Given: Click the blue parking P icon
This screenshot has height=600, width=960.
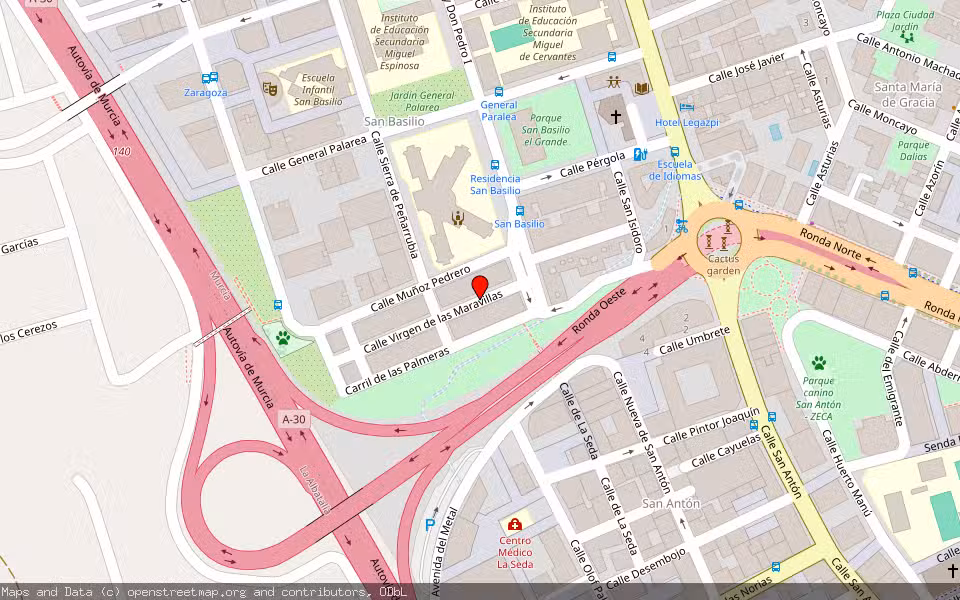Looking at the screenshot, I should coord(431,525).
